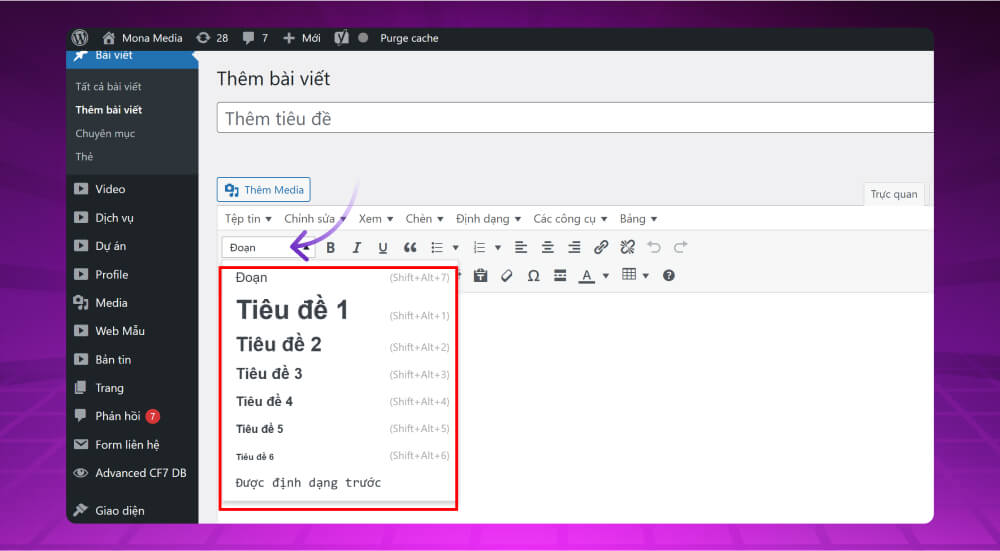
Task: Open the 28 pending updates icon
Action: 212,38
